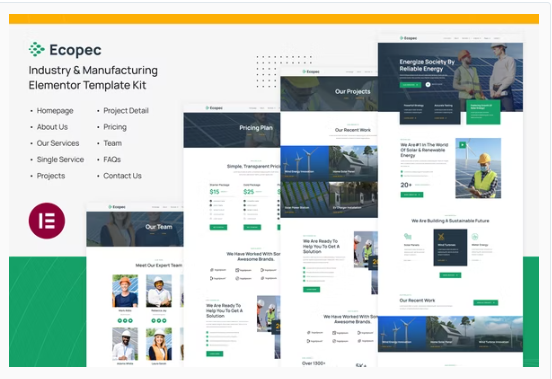Click the team photo of woman in orange hardhat
This screenshot has width=552, height=379.
pos(125,291)
